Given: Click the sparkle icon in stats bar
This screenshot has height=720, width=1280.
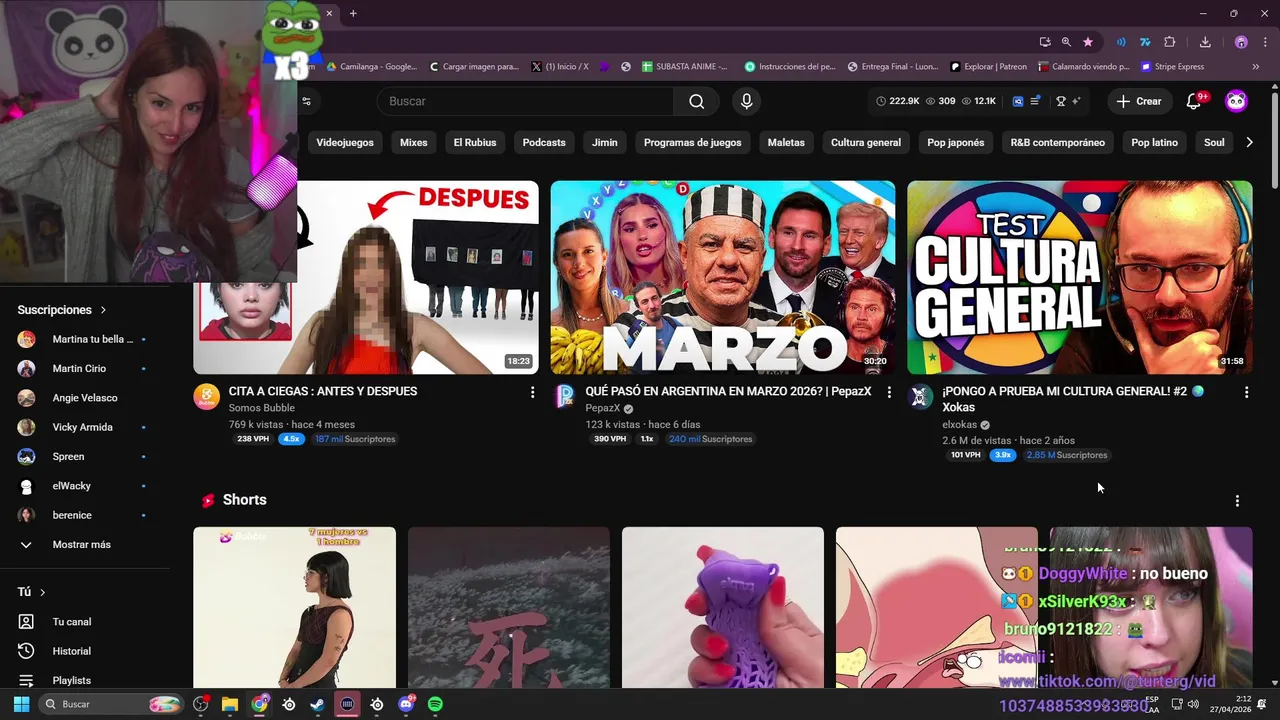Looking at the screenshot, I should tap(1077, 101).
